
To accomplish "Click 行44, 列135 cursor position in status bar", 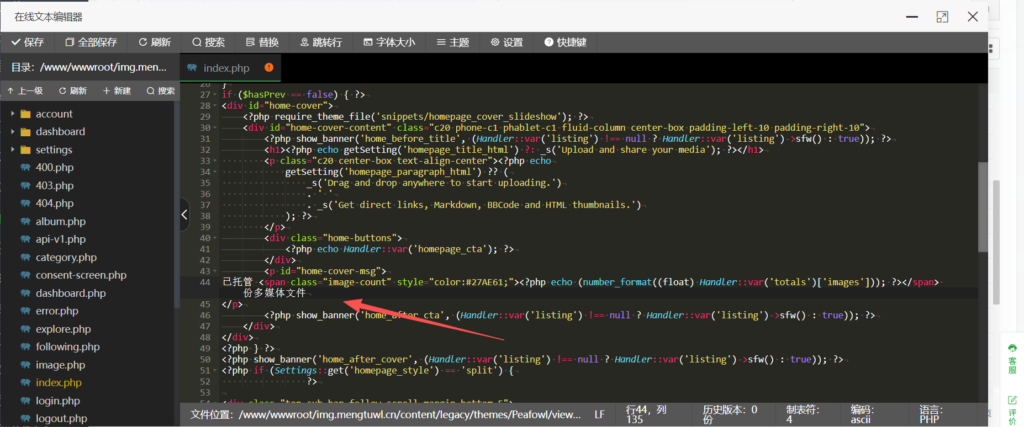I will click(x=649, y=414).
